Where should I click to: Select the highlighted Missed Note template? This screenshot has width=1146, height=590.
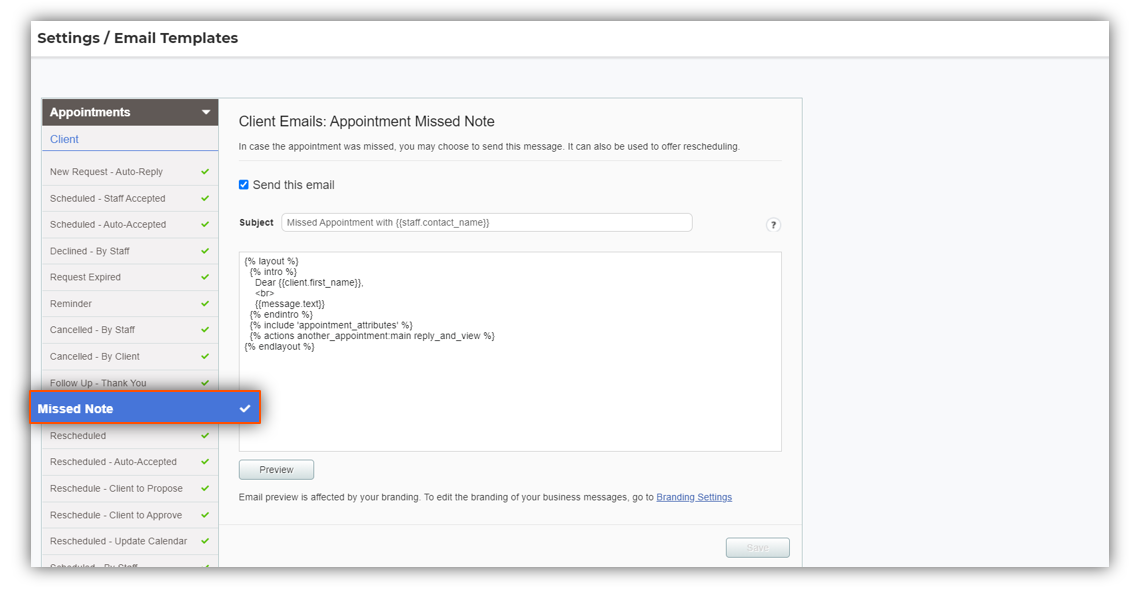point(145,408)
